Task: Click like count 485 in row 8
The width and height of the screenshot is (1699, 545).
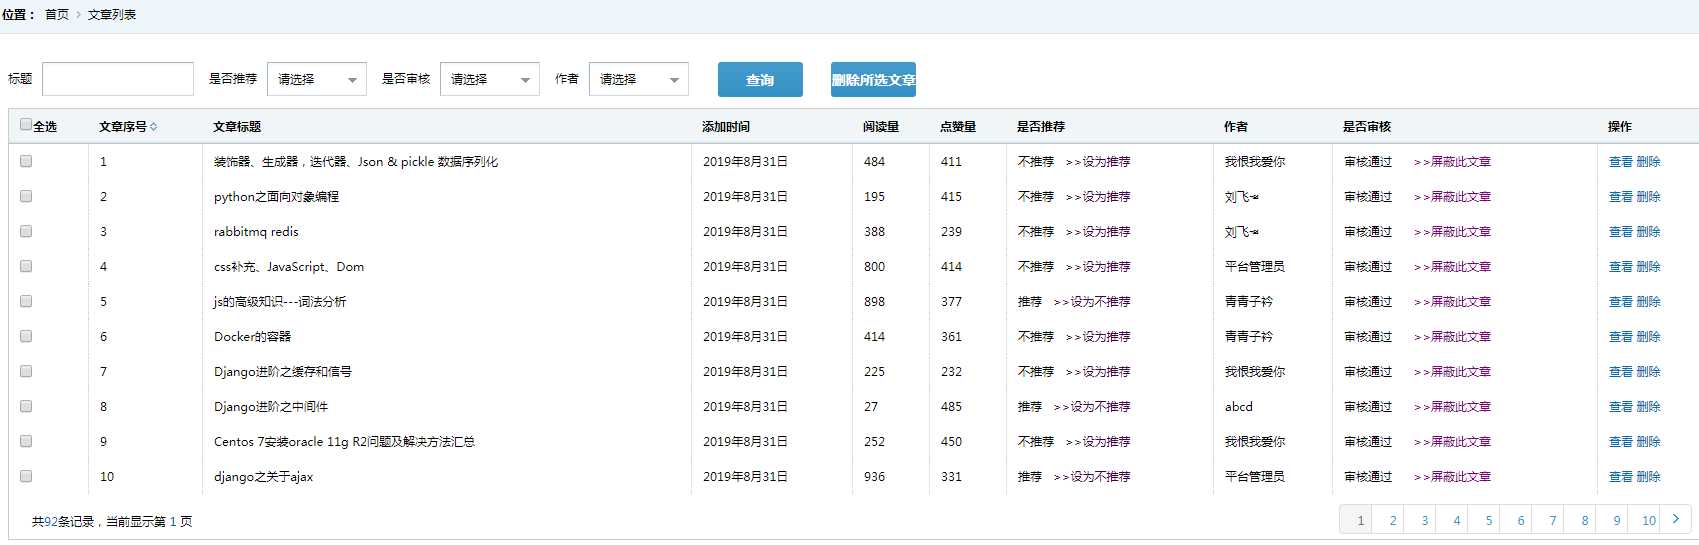Action: point(951,407)
